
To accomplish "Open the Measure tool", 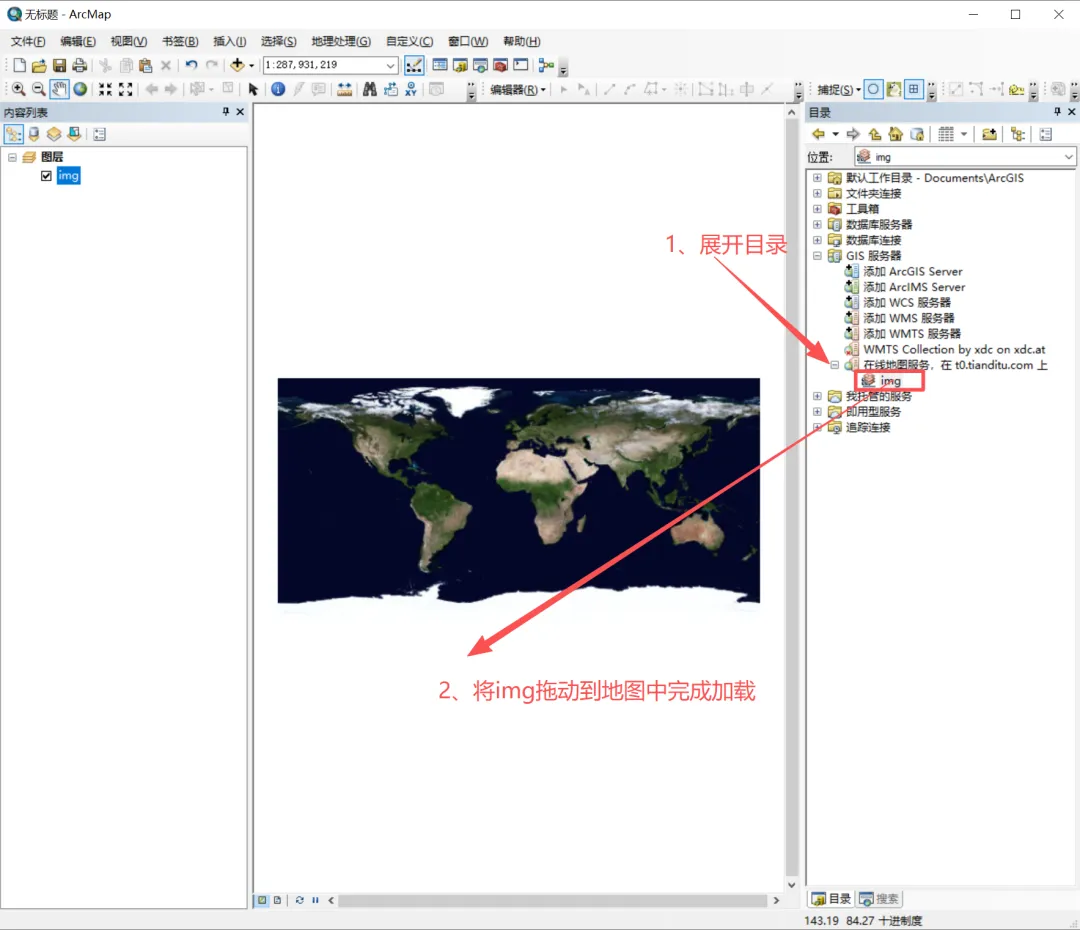I will coord(344,89).
